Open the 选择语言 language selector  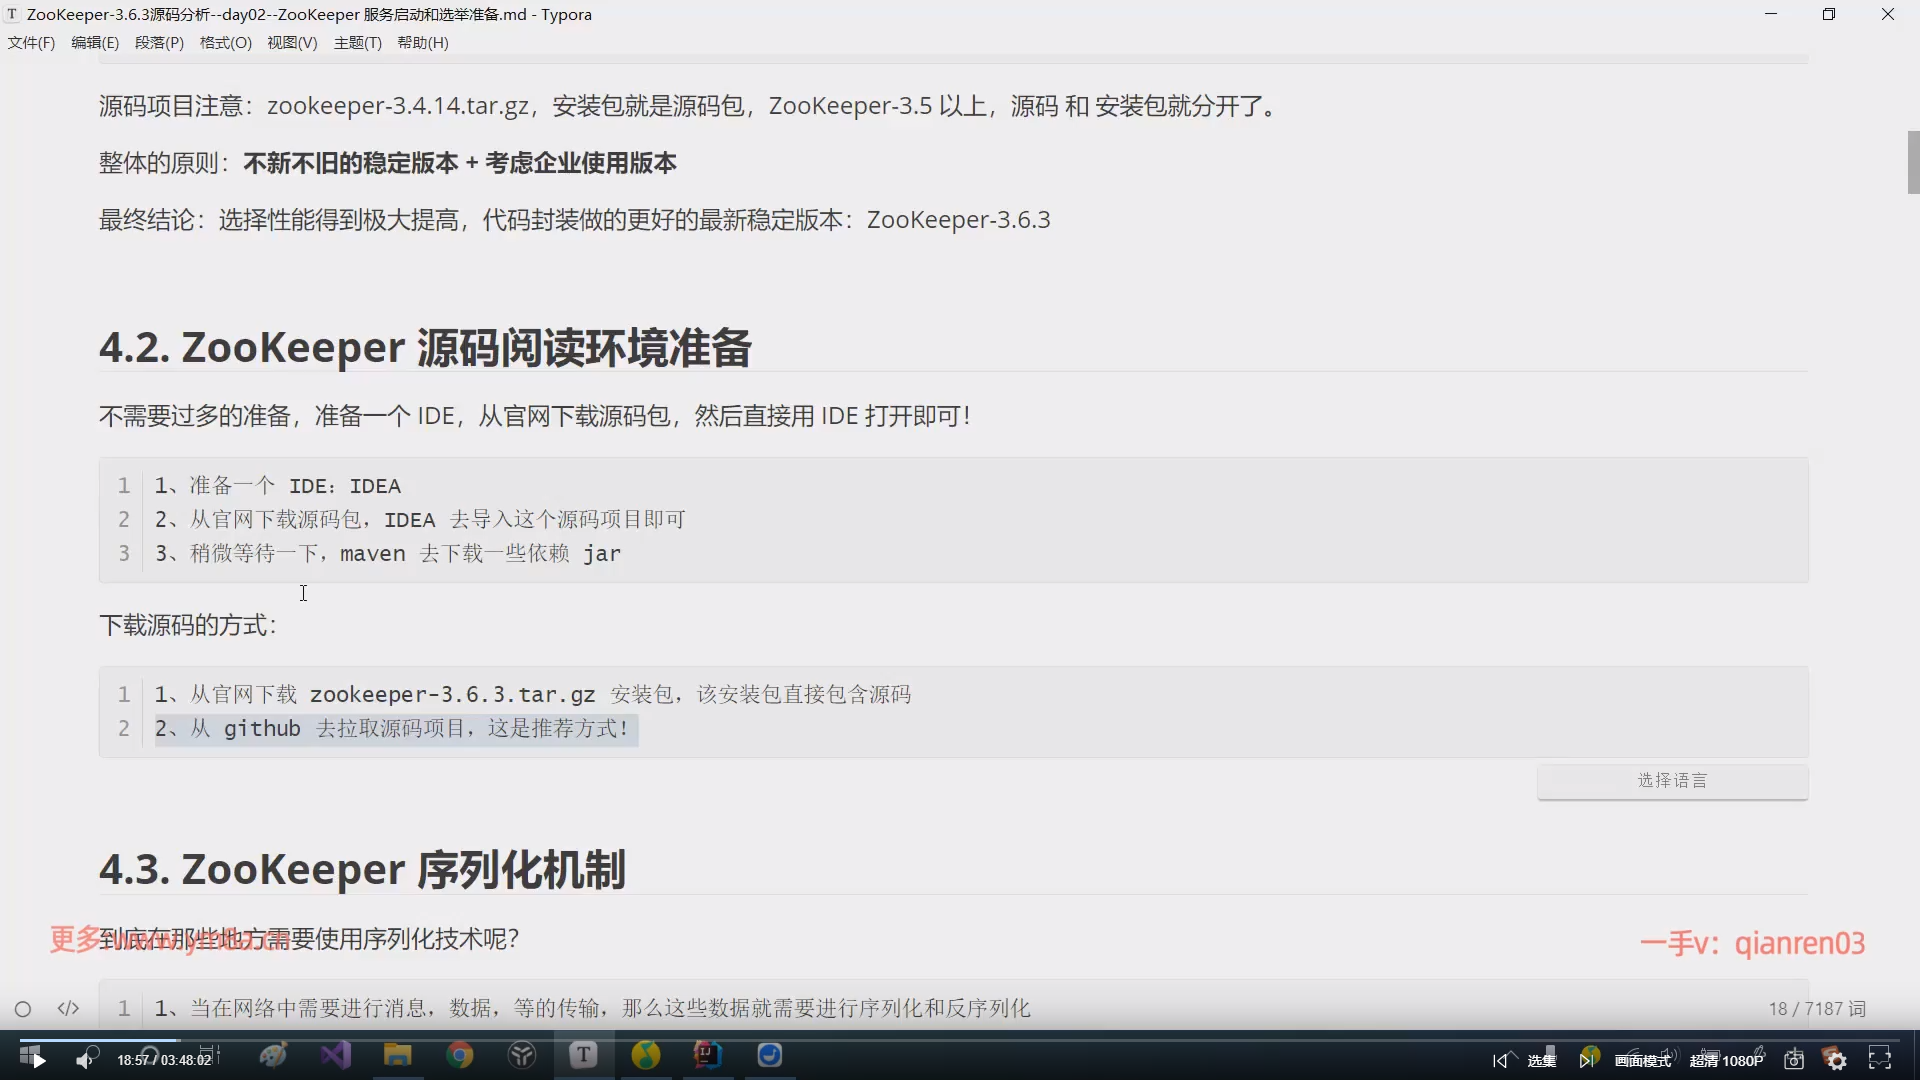click(x=1672, y=781)
